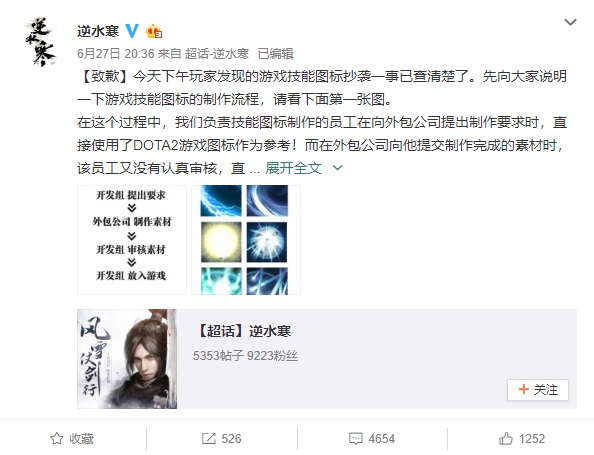This screenshot has width=594, height=455.
Task: Click the 逆水寒 profile avatar
Action: click(x=41, y=42)
